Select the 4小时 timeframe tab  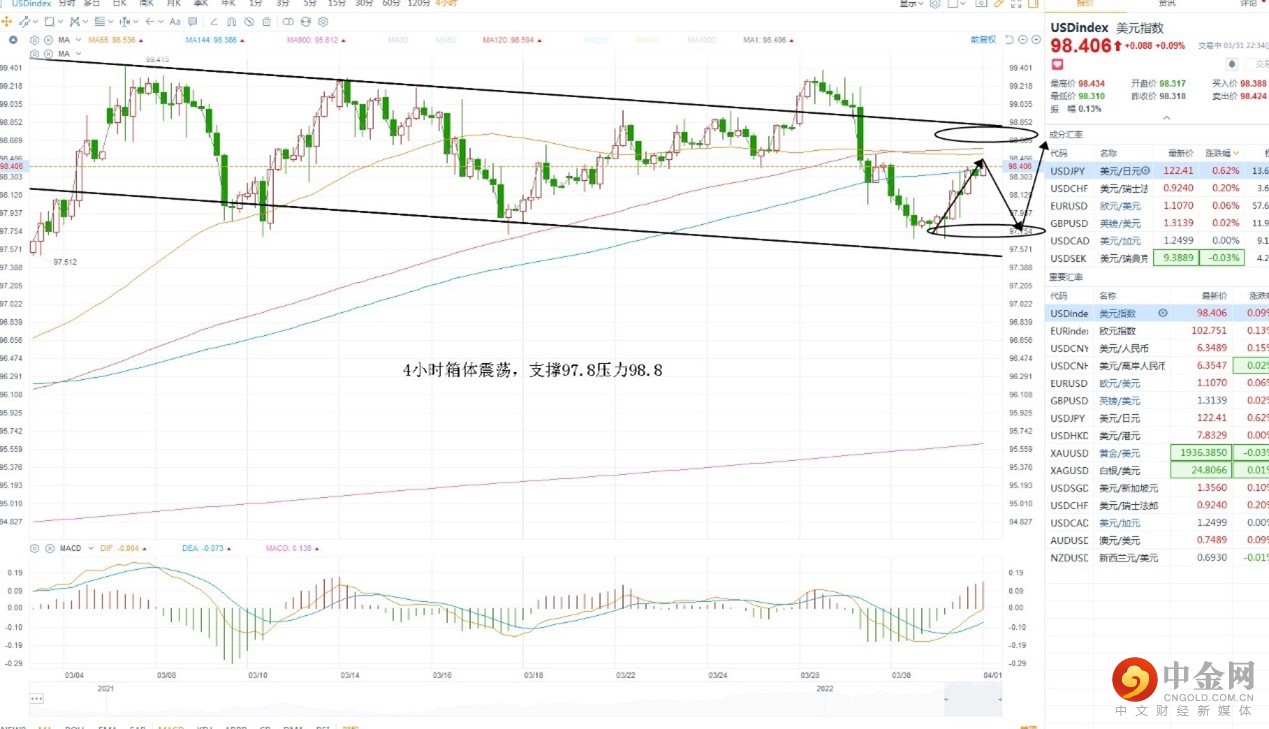[x=445, y=4]
